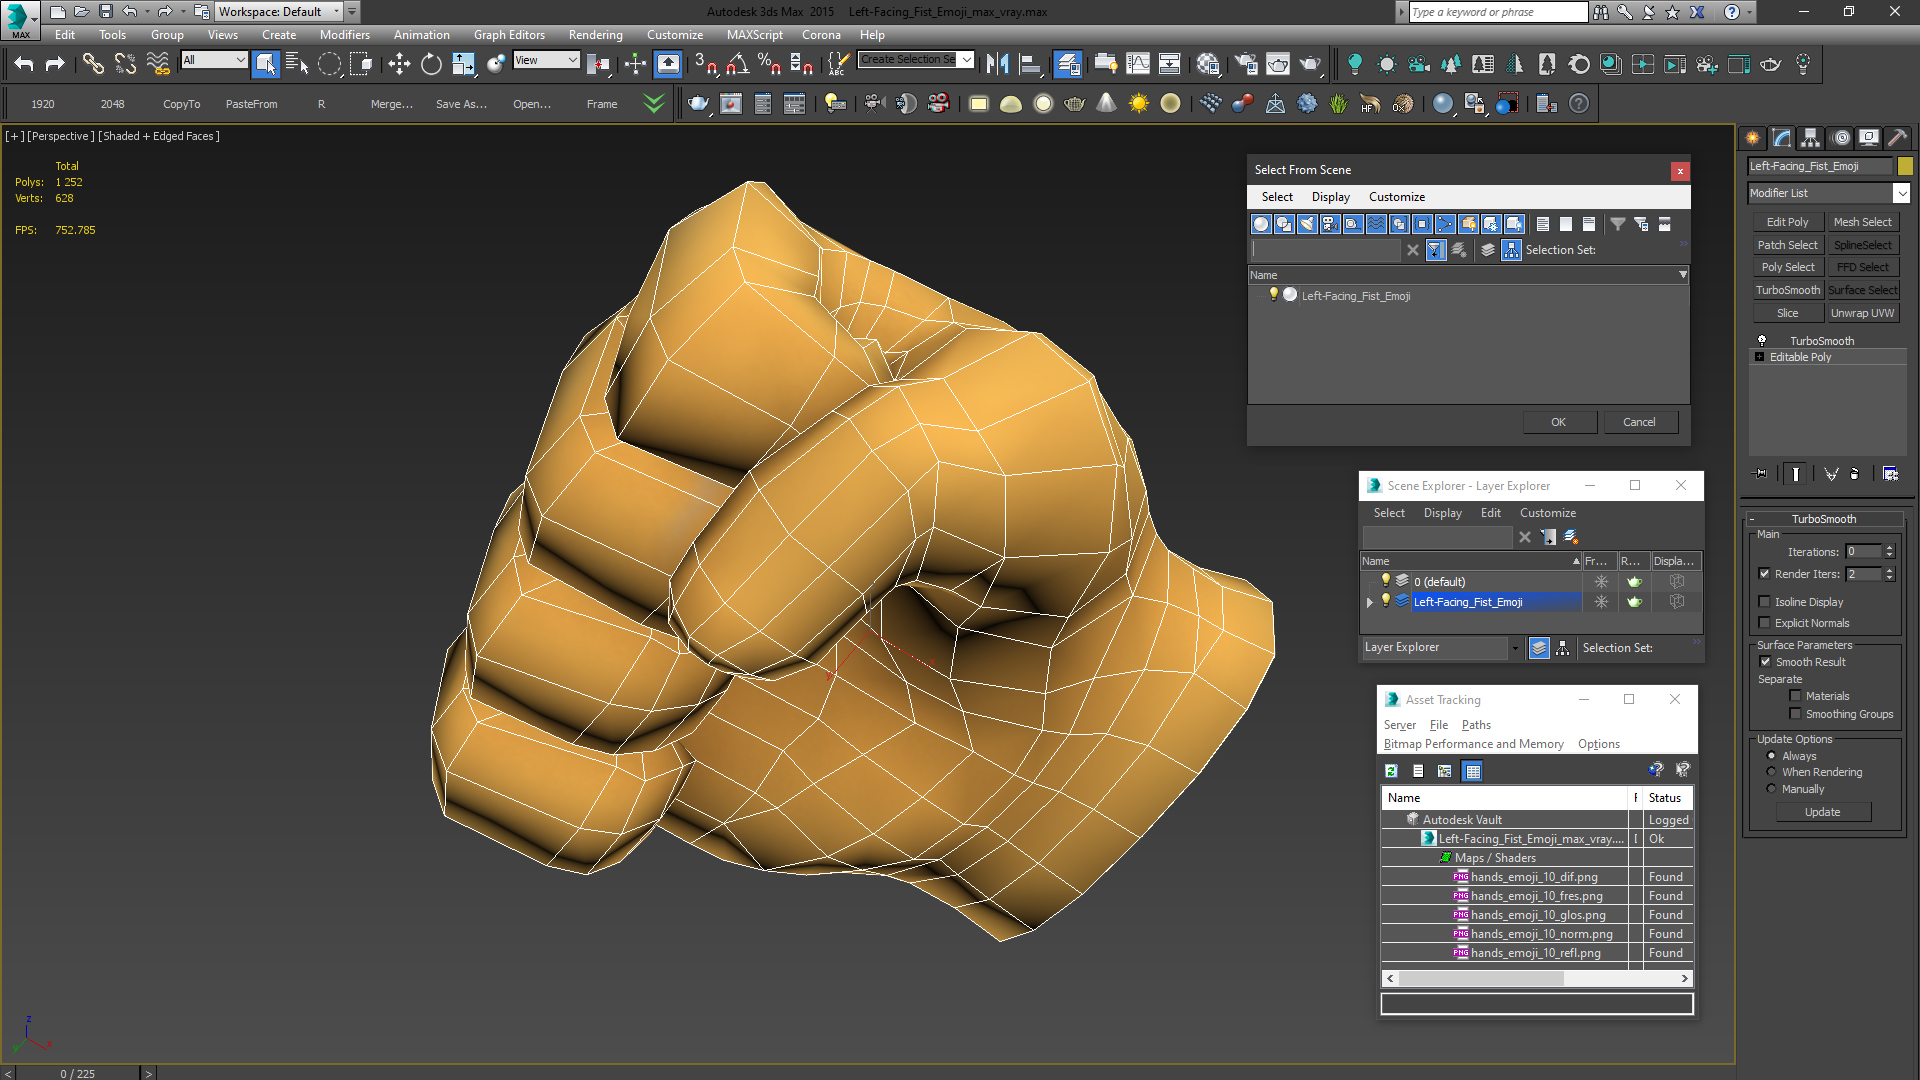Open the Modifier List dropdown

[x=1901, y=193]
